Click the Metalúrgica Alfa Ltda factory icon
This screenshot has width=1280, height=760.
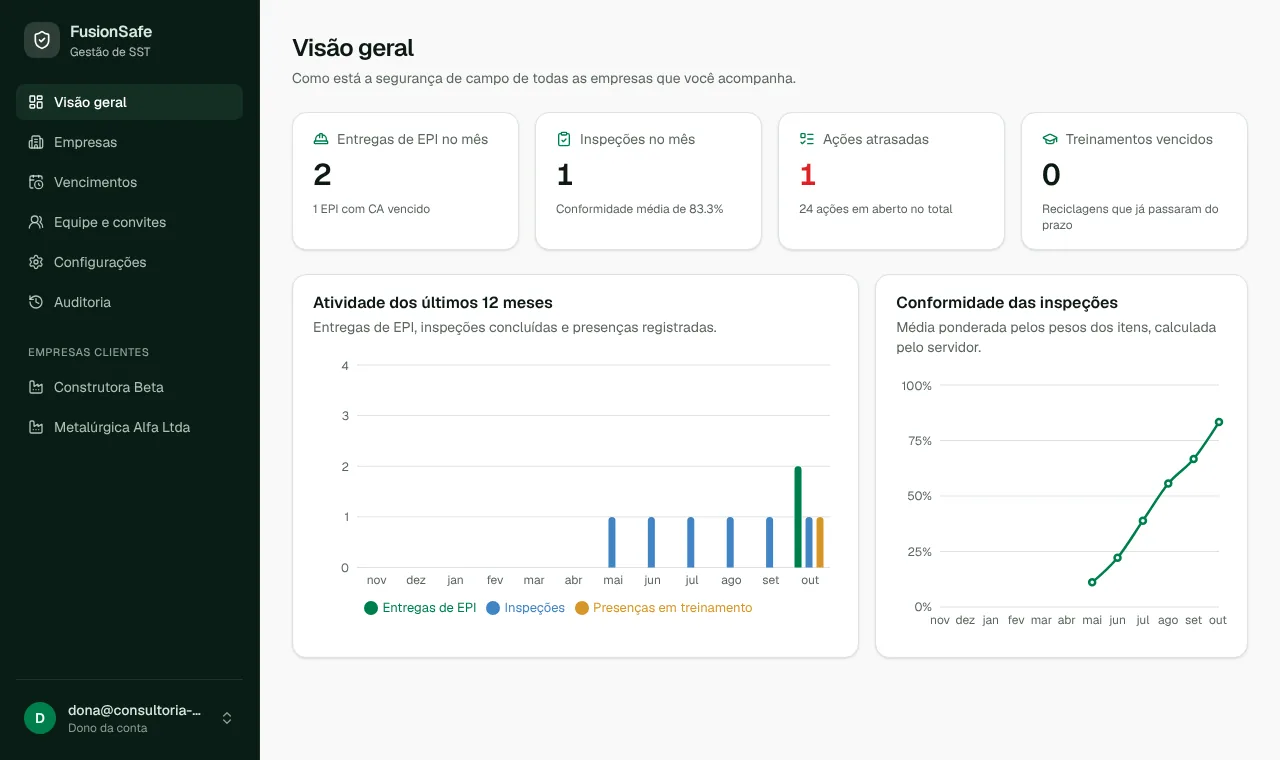coord(36,427)
